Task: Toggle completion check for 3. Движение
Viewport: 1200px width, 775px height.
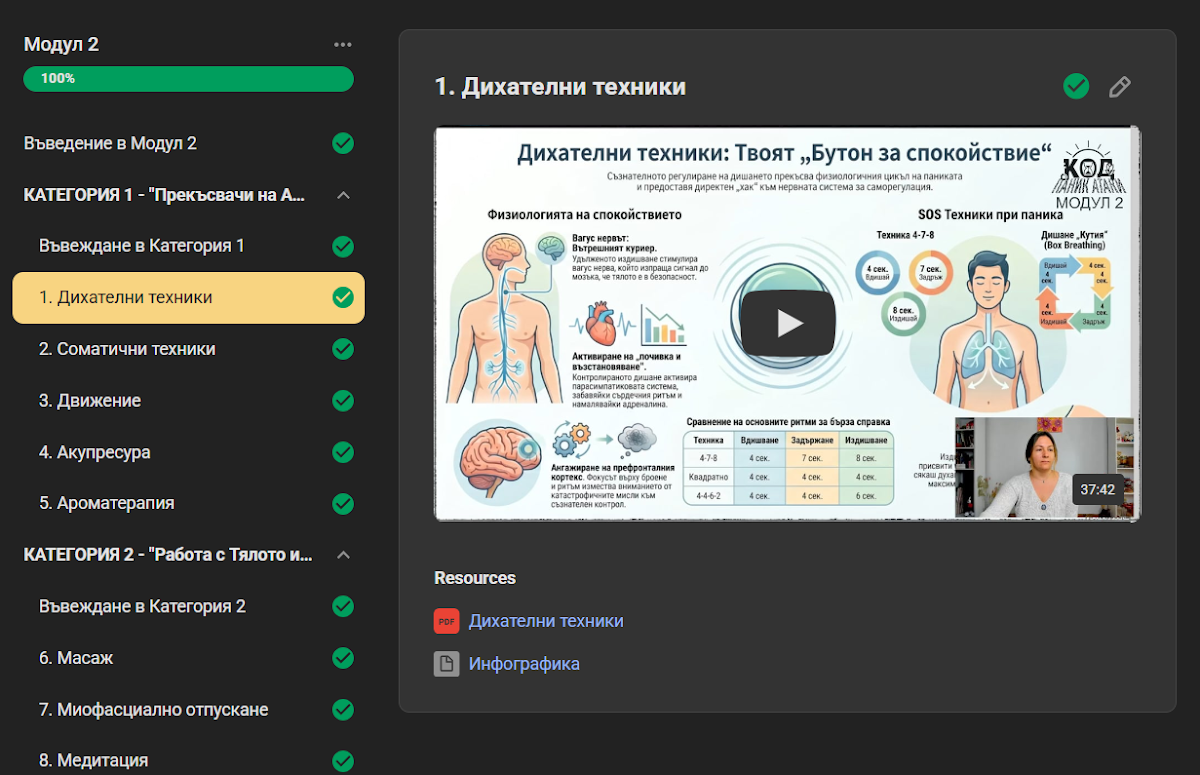Action: 343,401
